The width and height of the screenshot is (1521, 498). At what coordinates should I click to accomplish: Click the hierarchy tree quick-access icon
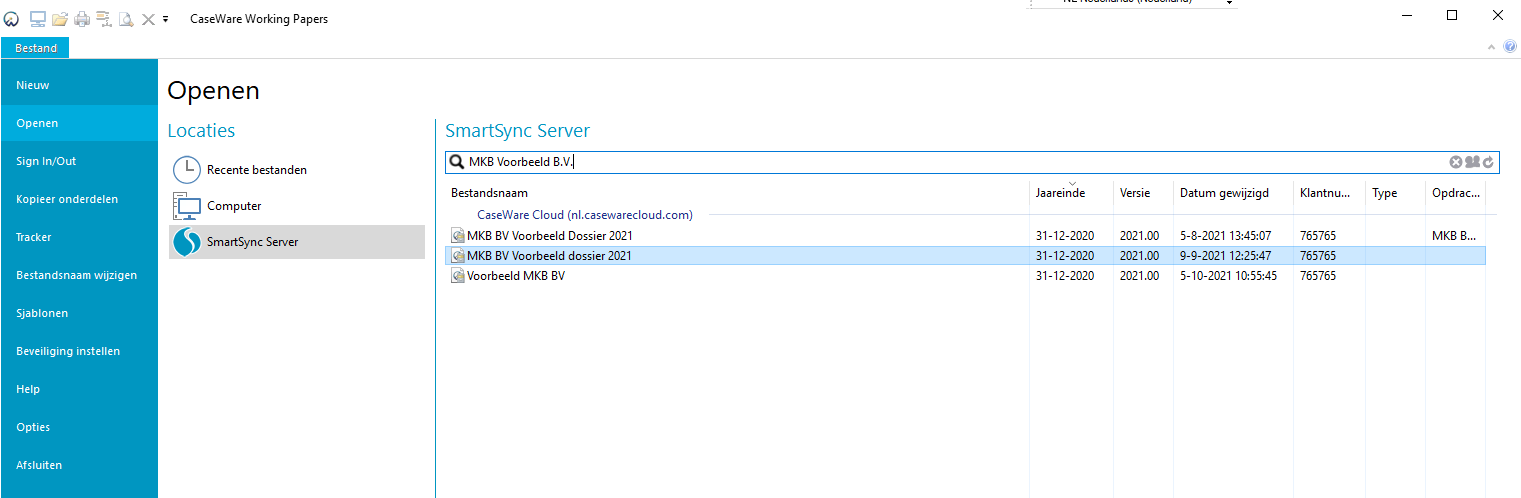(104, 19)
